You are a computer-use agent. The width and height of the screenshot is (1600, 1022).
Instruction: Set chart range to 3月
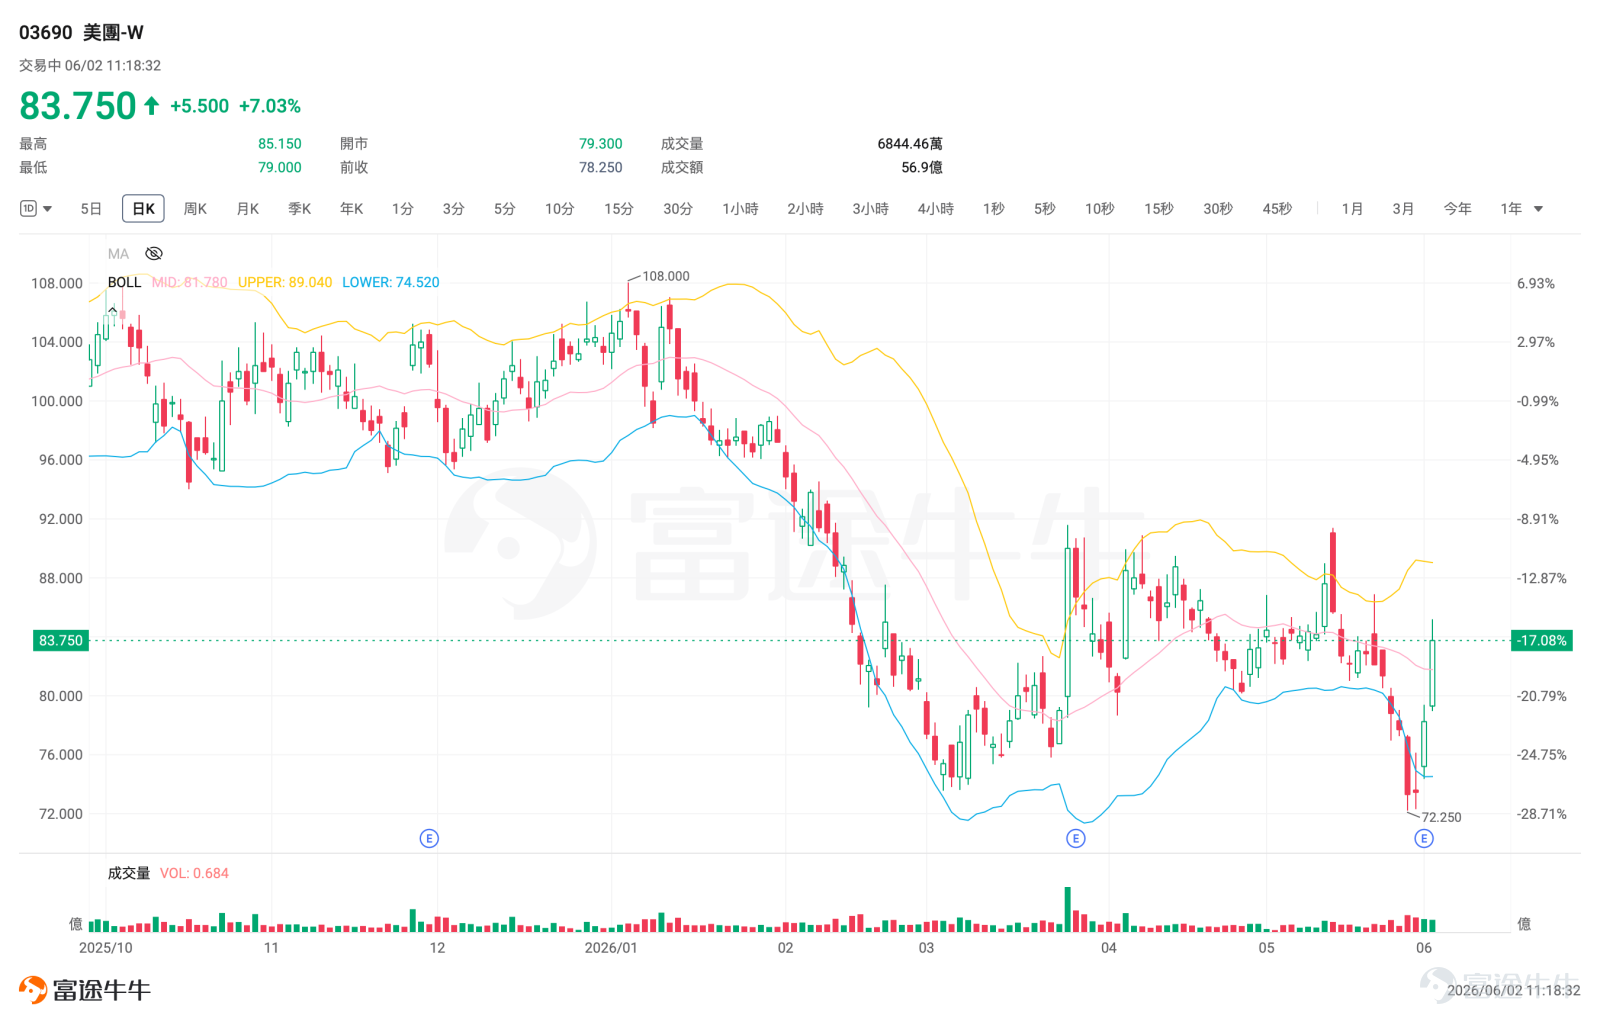coord(1403,209)
